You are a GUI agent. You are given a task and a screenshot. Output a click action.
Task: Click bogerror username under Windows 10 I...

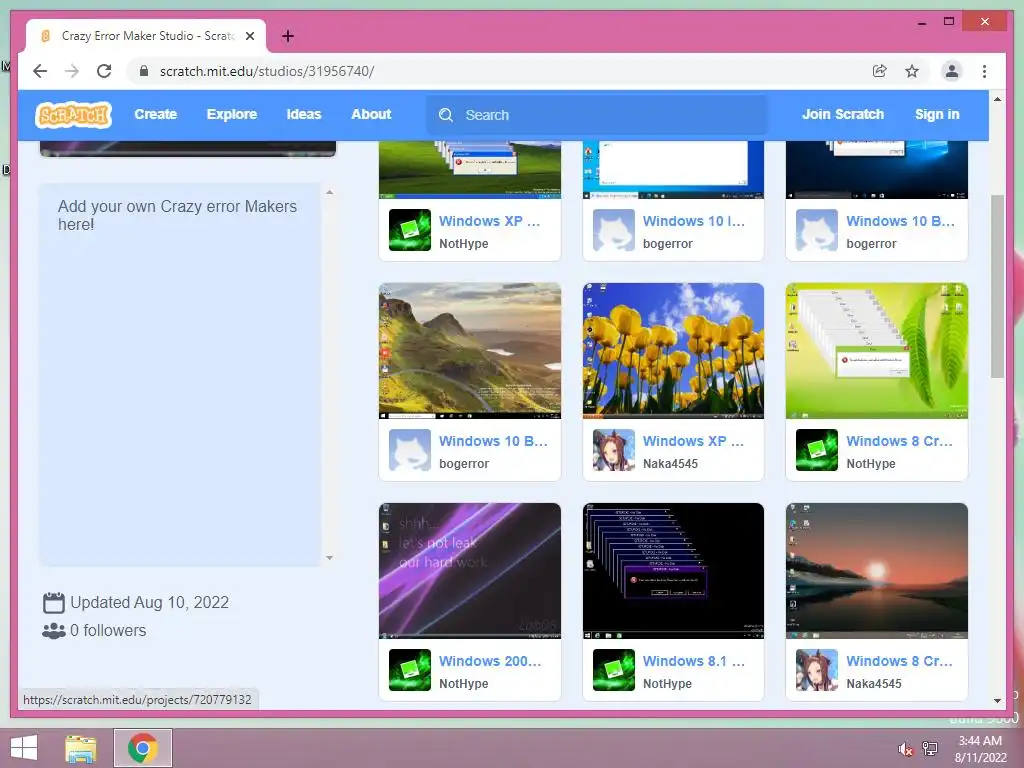(667, 244)
